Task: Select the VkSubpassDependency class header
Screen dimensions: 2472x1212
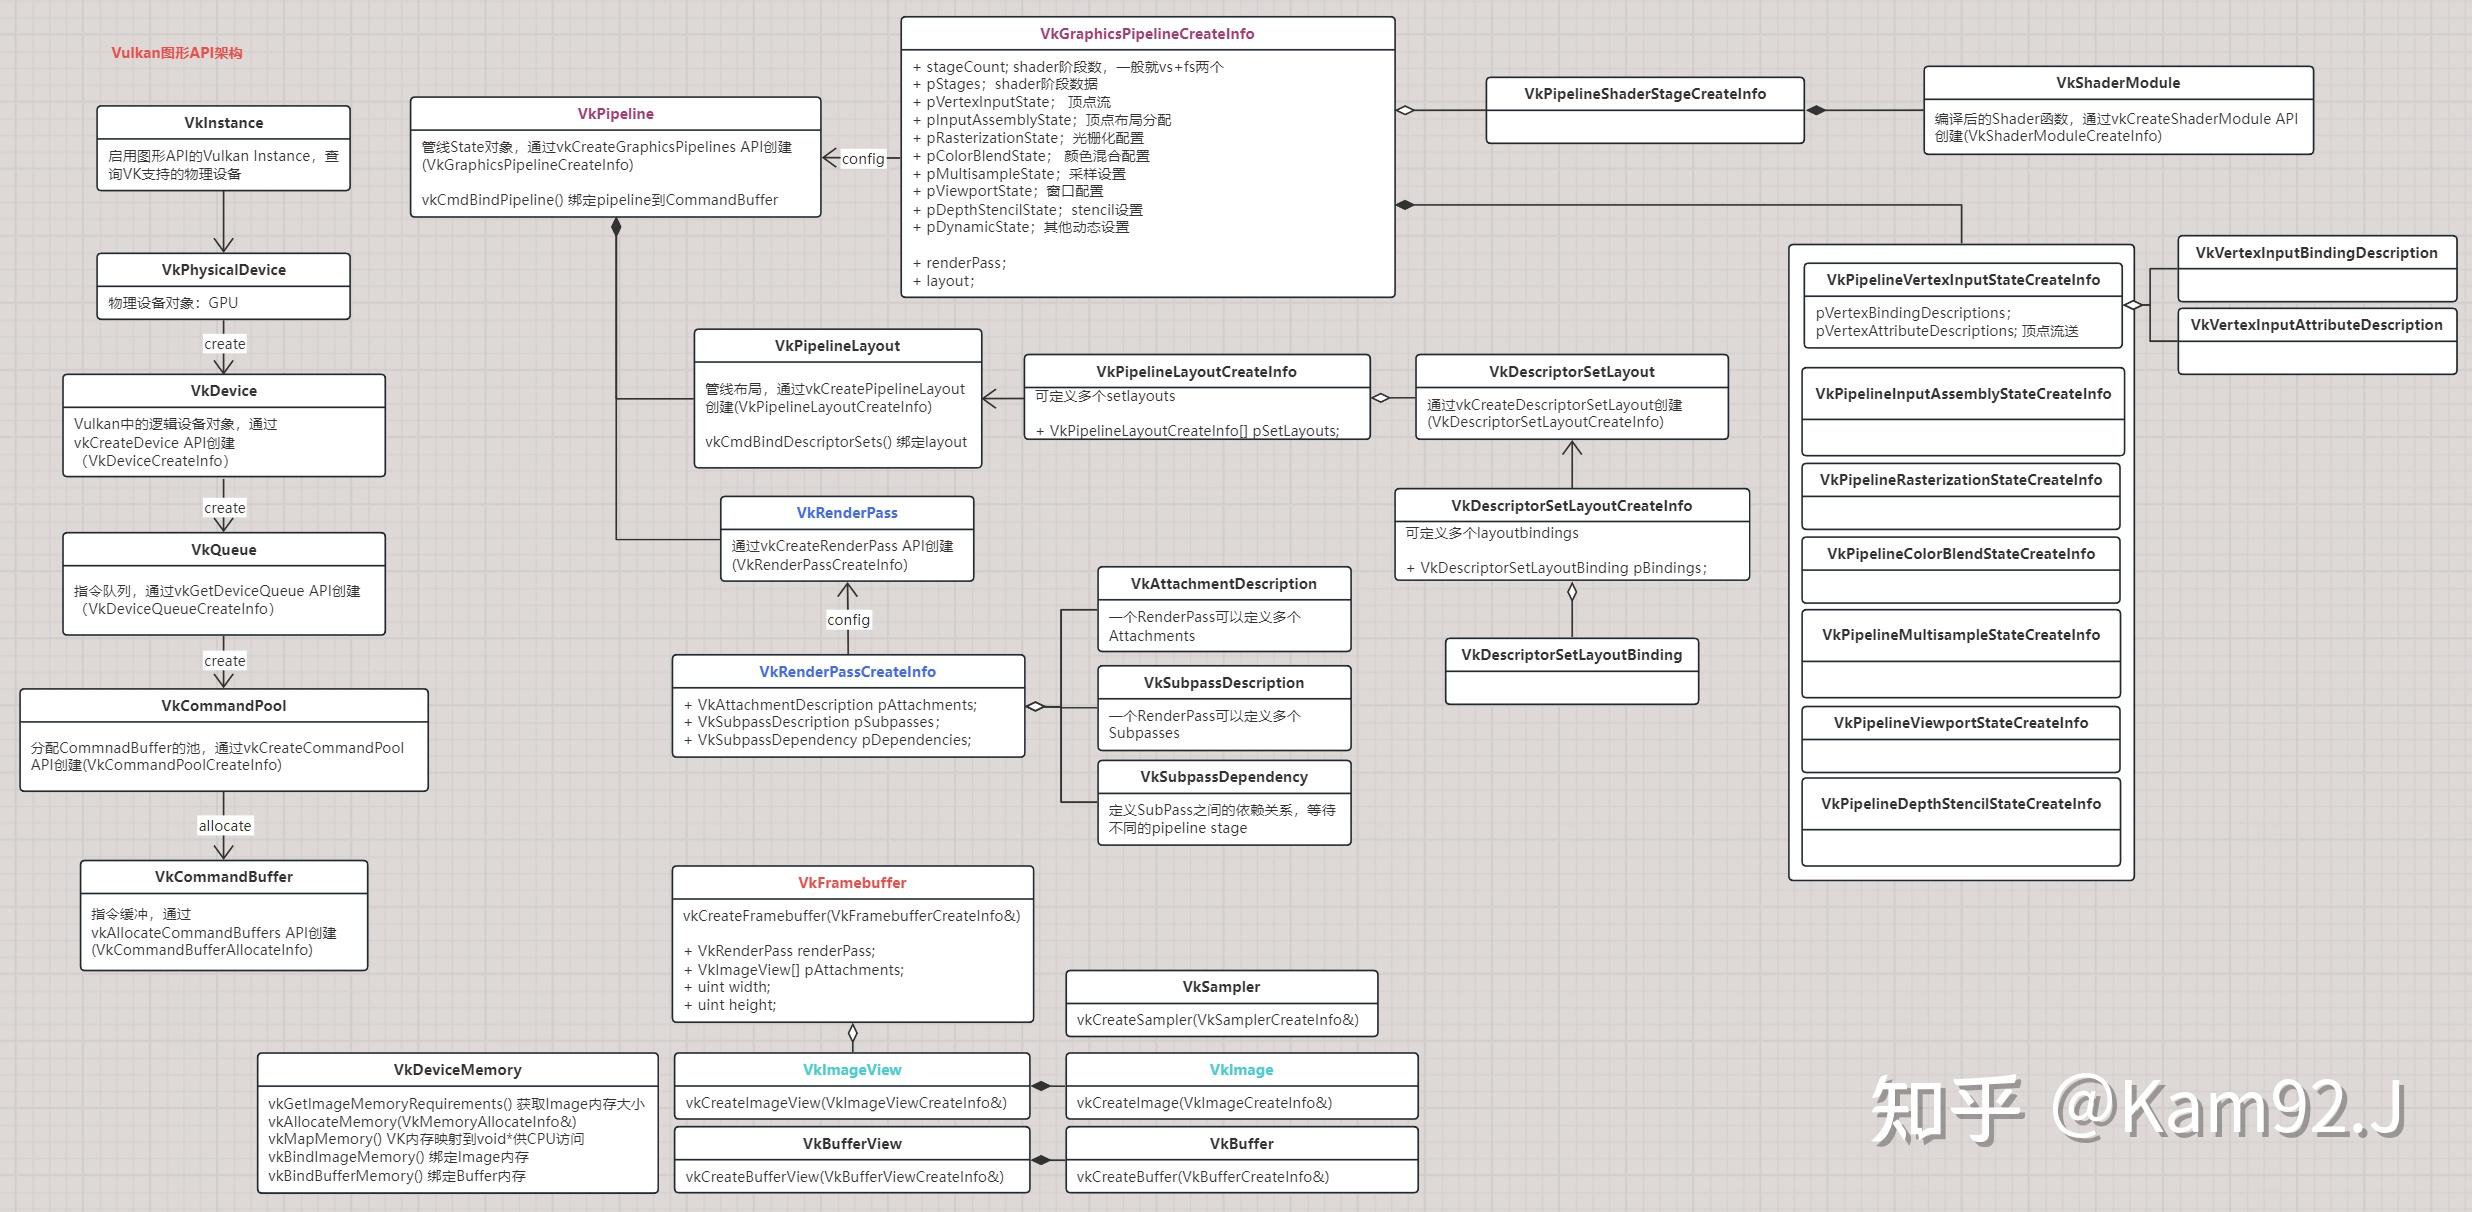Action: pos(1223,777)
